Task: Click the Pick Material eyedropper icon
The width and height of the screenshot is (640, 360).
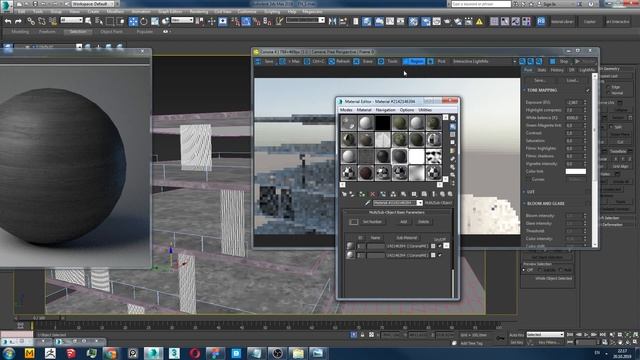Action: click(367, 203)
